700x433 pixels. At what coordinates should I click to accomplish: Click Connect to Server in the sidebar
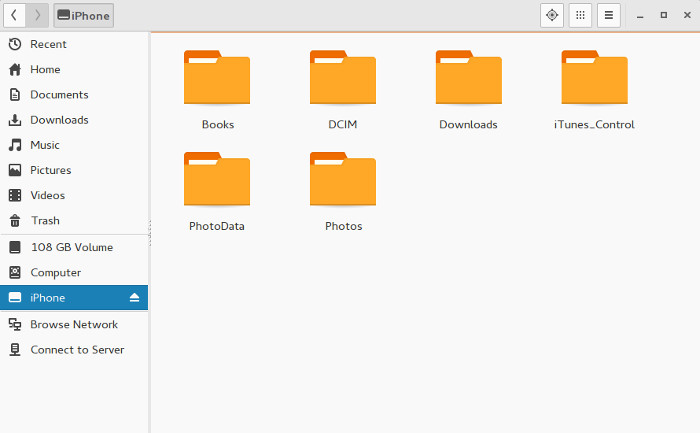coord(77,350)
